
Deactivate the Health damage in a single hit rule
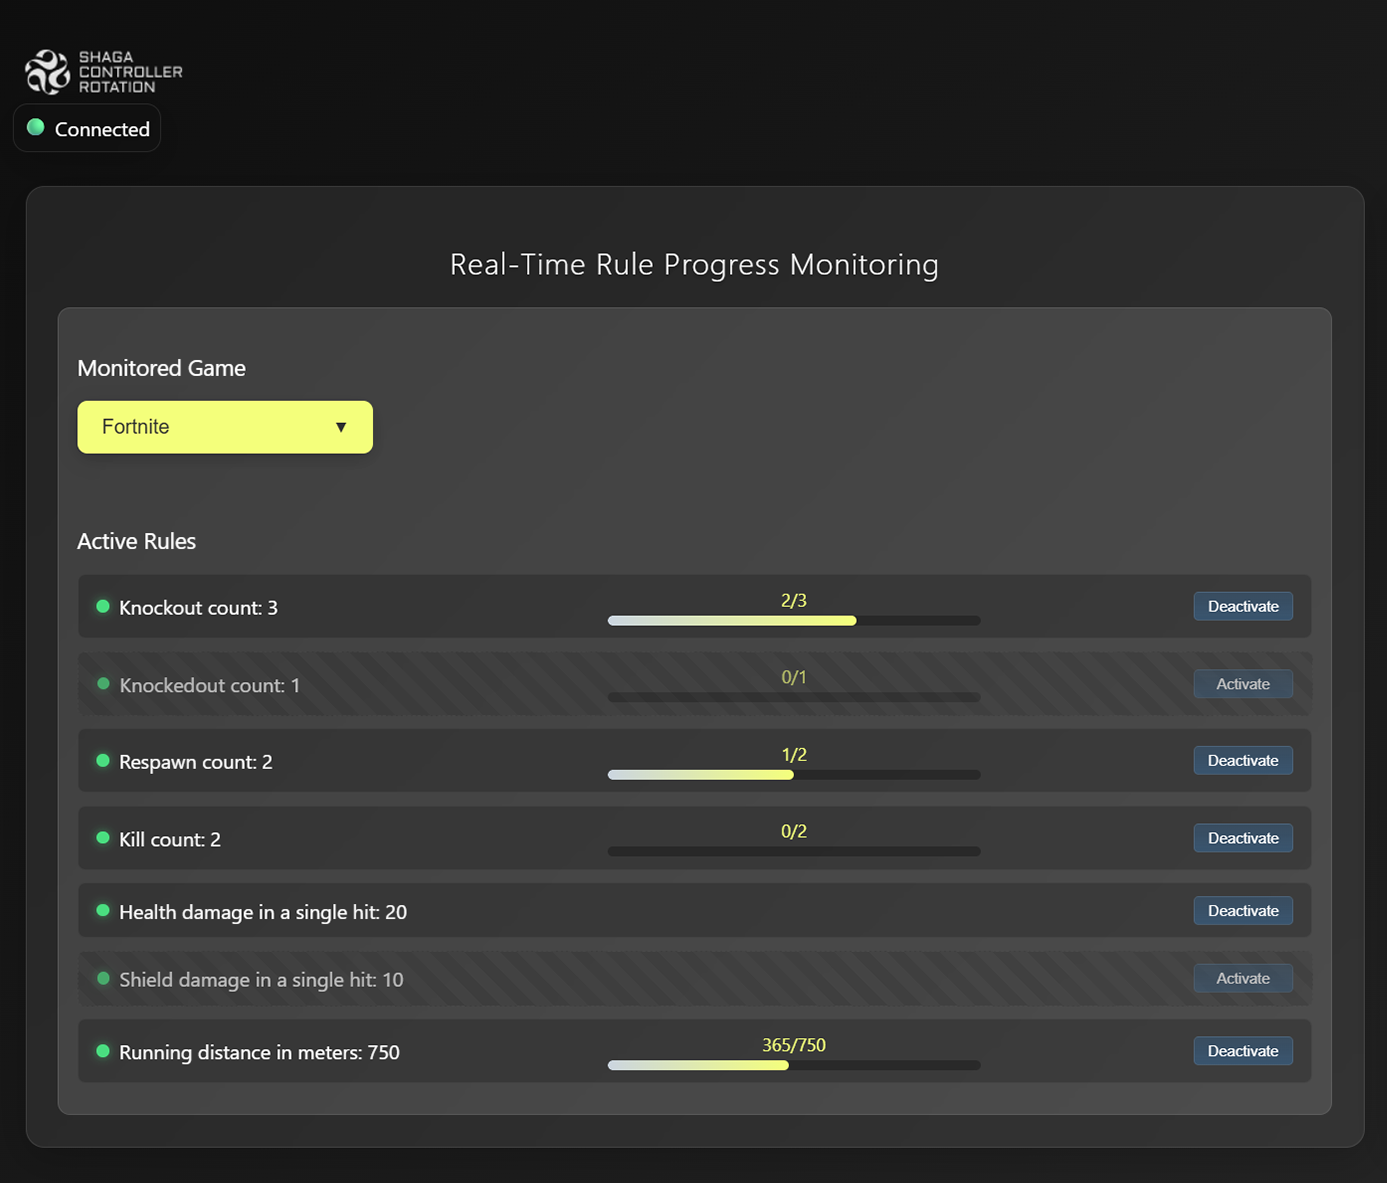click(x=1243, y=910)
